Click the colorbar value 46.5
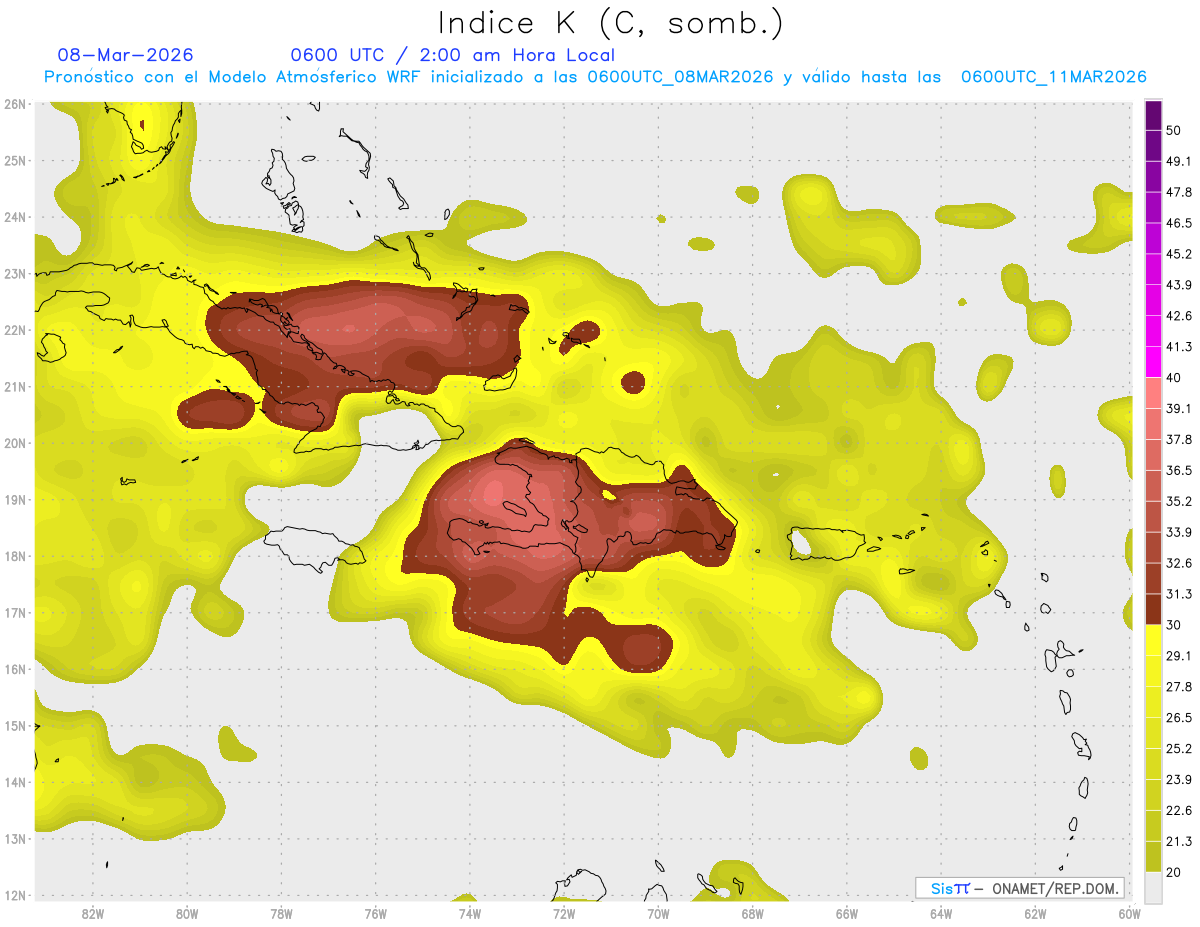This screenshot has height=927, width=1200. coord(1178,223)
